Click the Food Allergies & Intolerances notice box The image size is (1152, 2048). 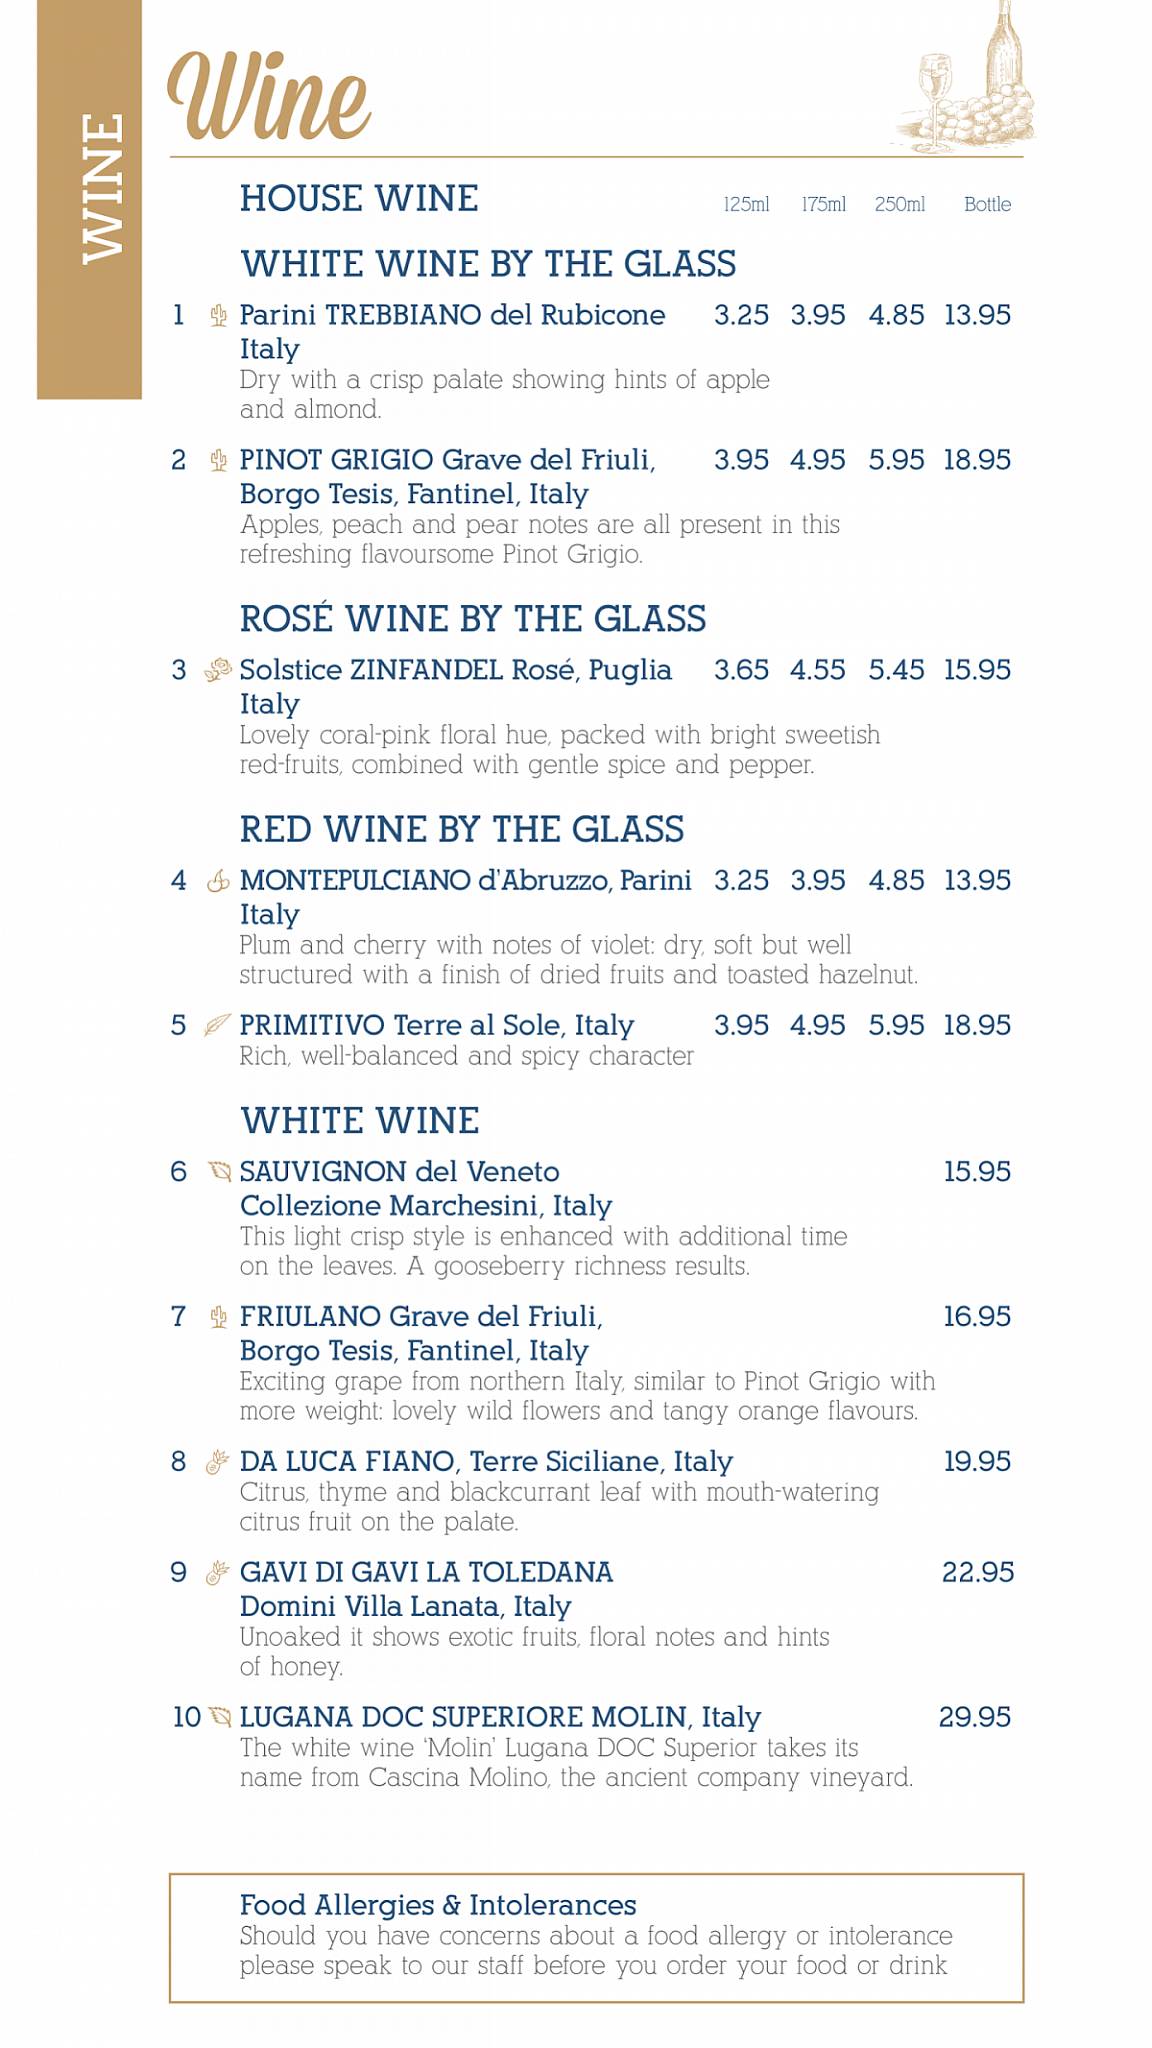point(596,1938)
